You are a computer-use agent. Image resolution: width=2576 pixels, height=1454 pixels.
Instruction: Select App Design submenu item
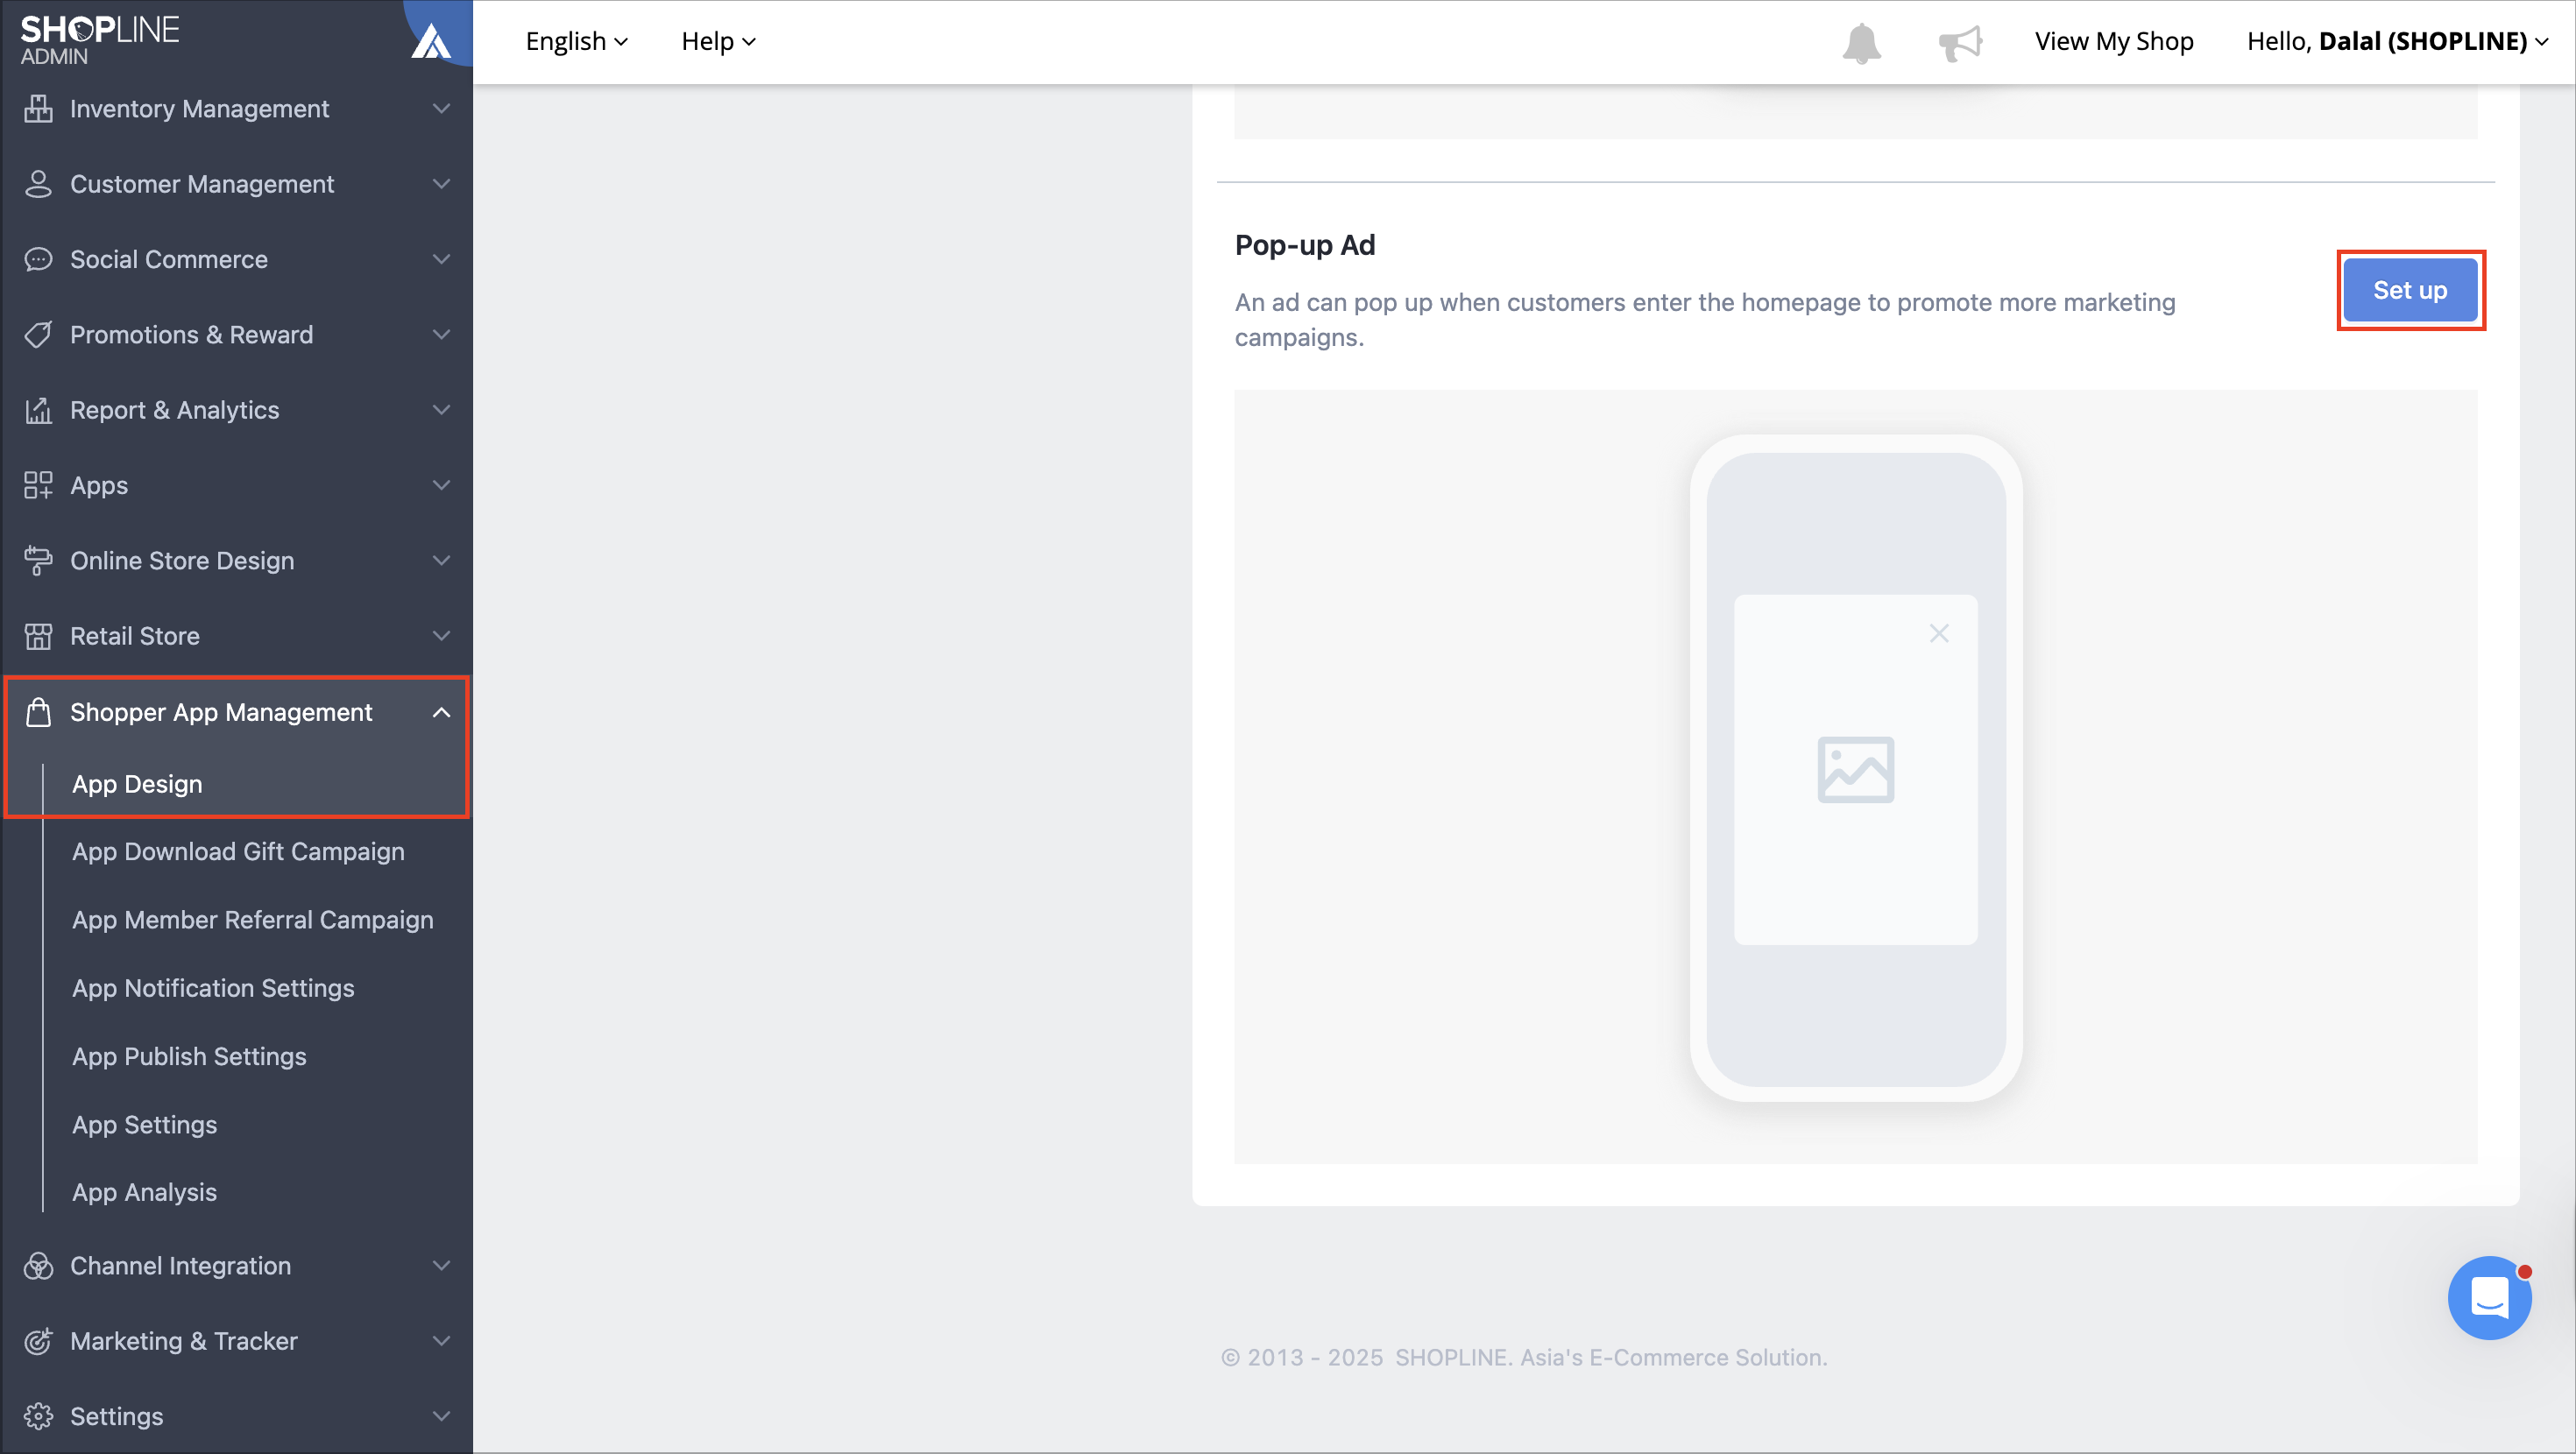137,784
